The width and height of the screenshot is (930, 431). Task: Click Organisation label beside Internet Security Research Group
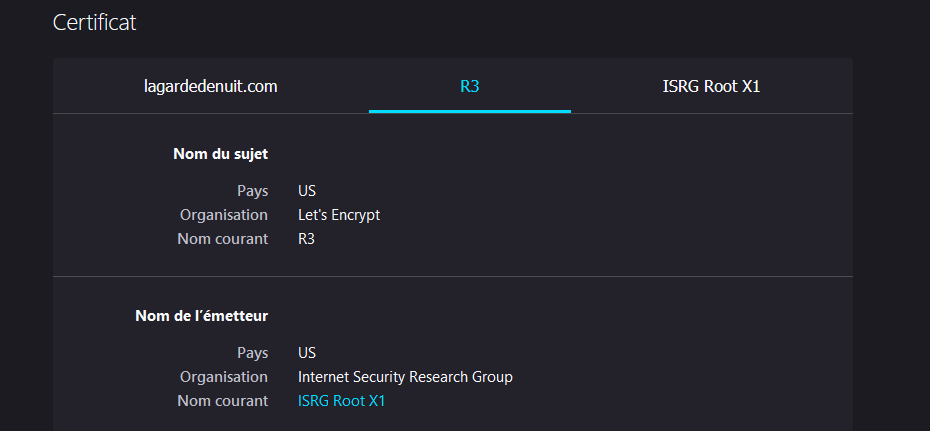224,377
